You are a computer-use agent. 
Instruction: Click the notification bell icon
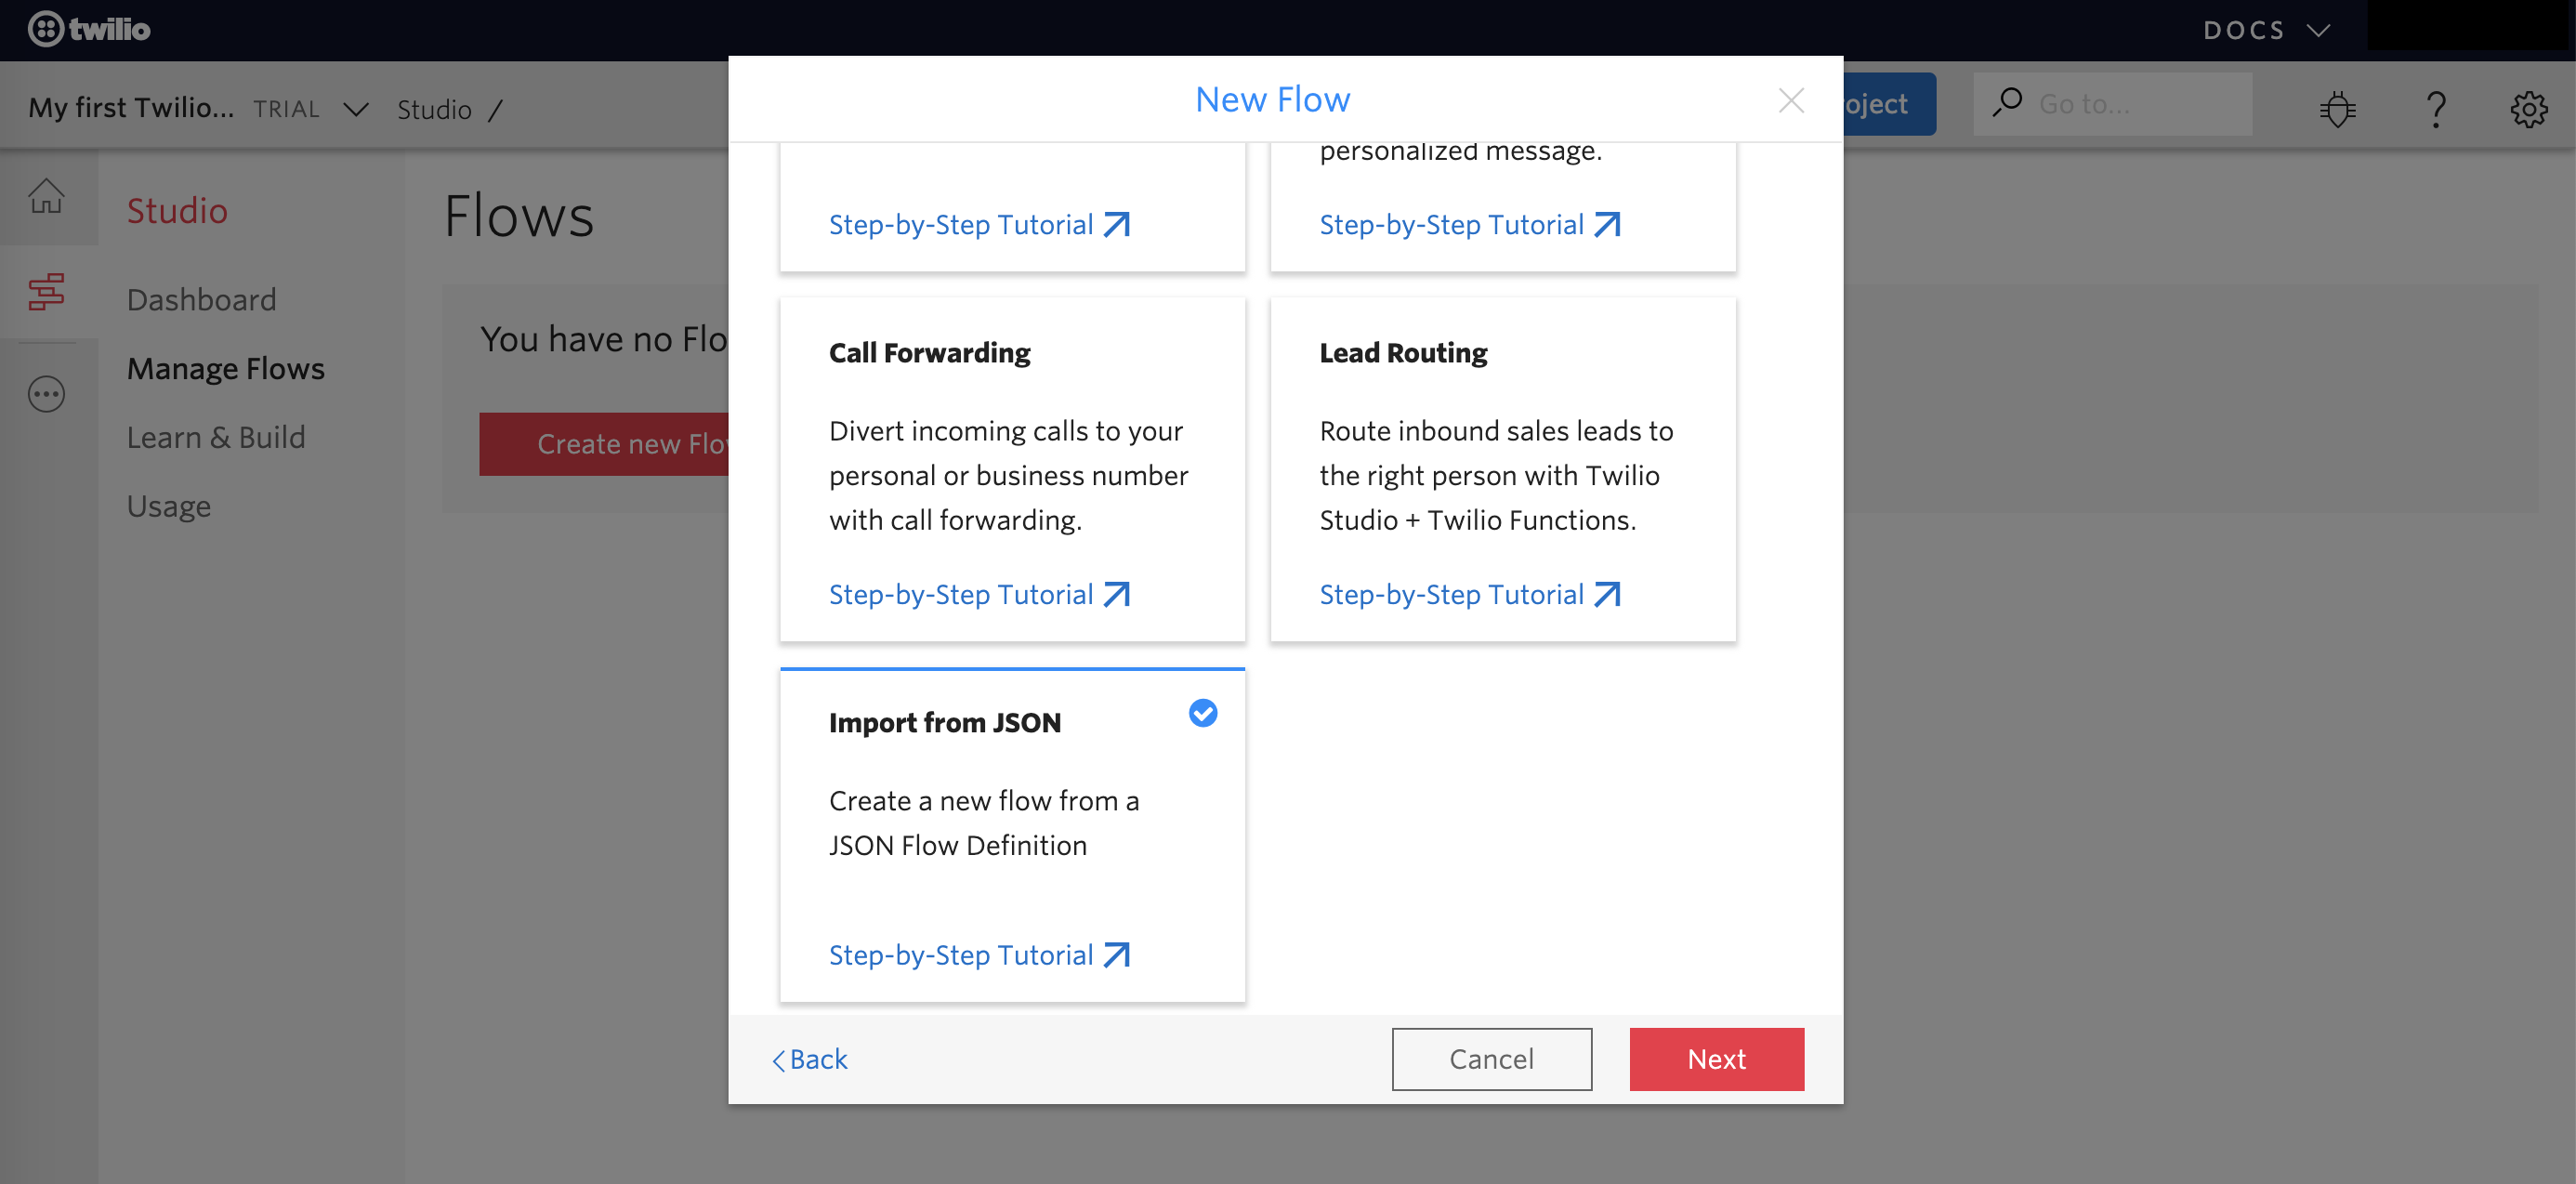pyautogui.click(x=2336, y=105)
